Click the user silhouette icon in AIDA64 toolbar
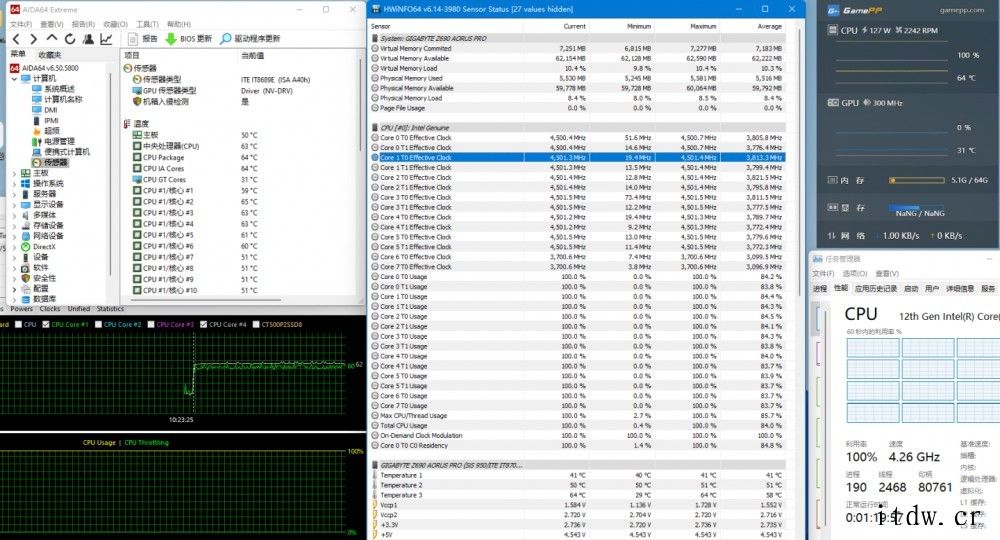The width and height of the screenshot is (1000, 540). [x=88, y=39]
